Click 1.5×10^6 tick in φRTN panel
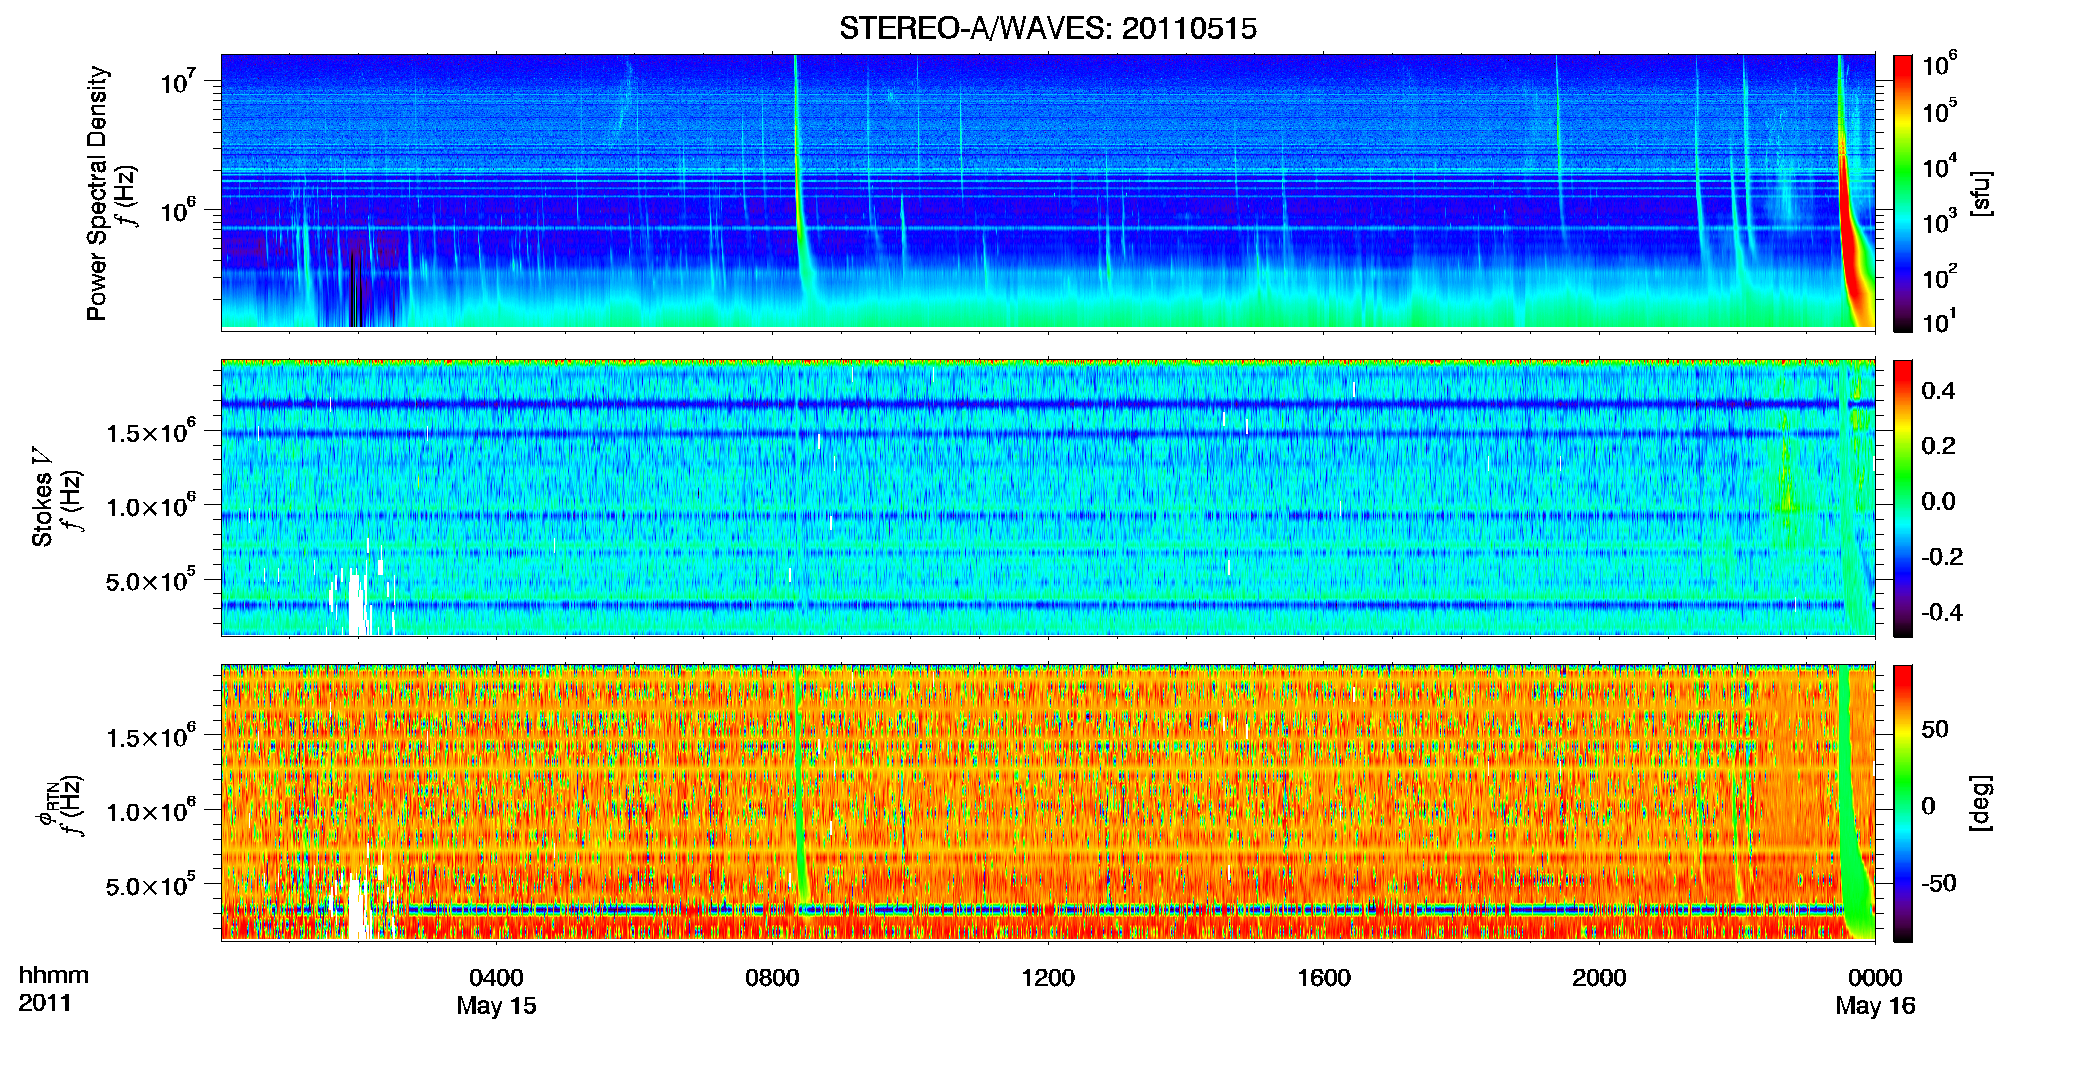Screen dimensions: 2096x1080 pos(152,737)
